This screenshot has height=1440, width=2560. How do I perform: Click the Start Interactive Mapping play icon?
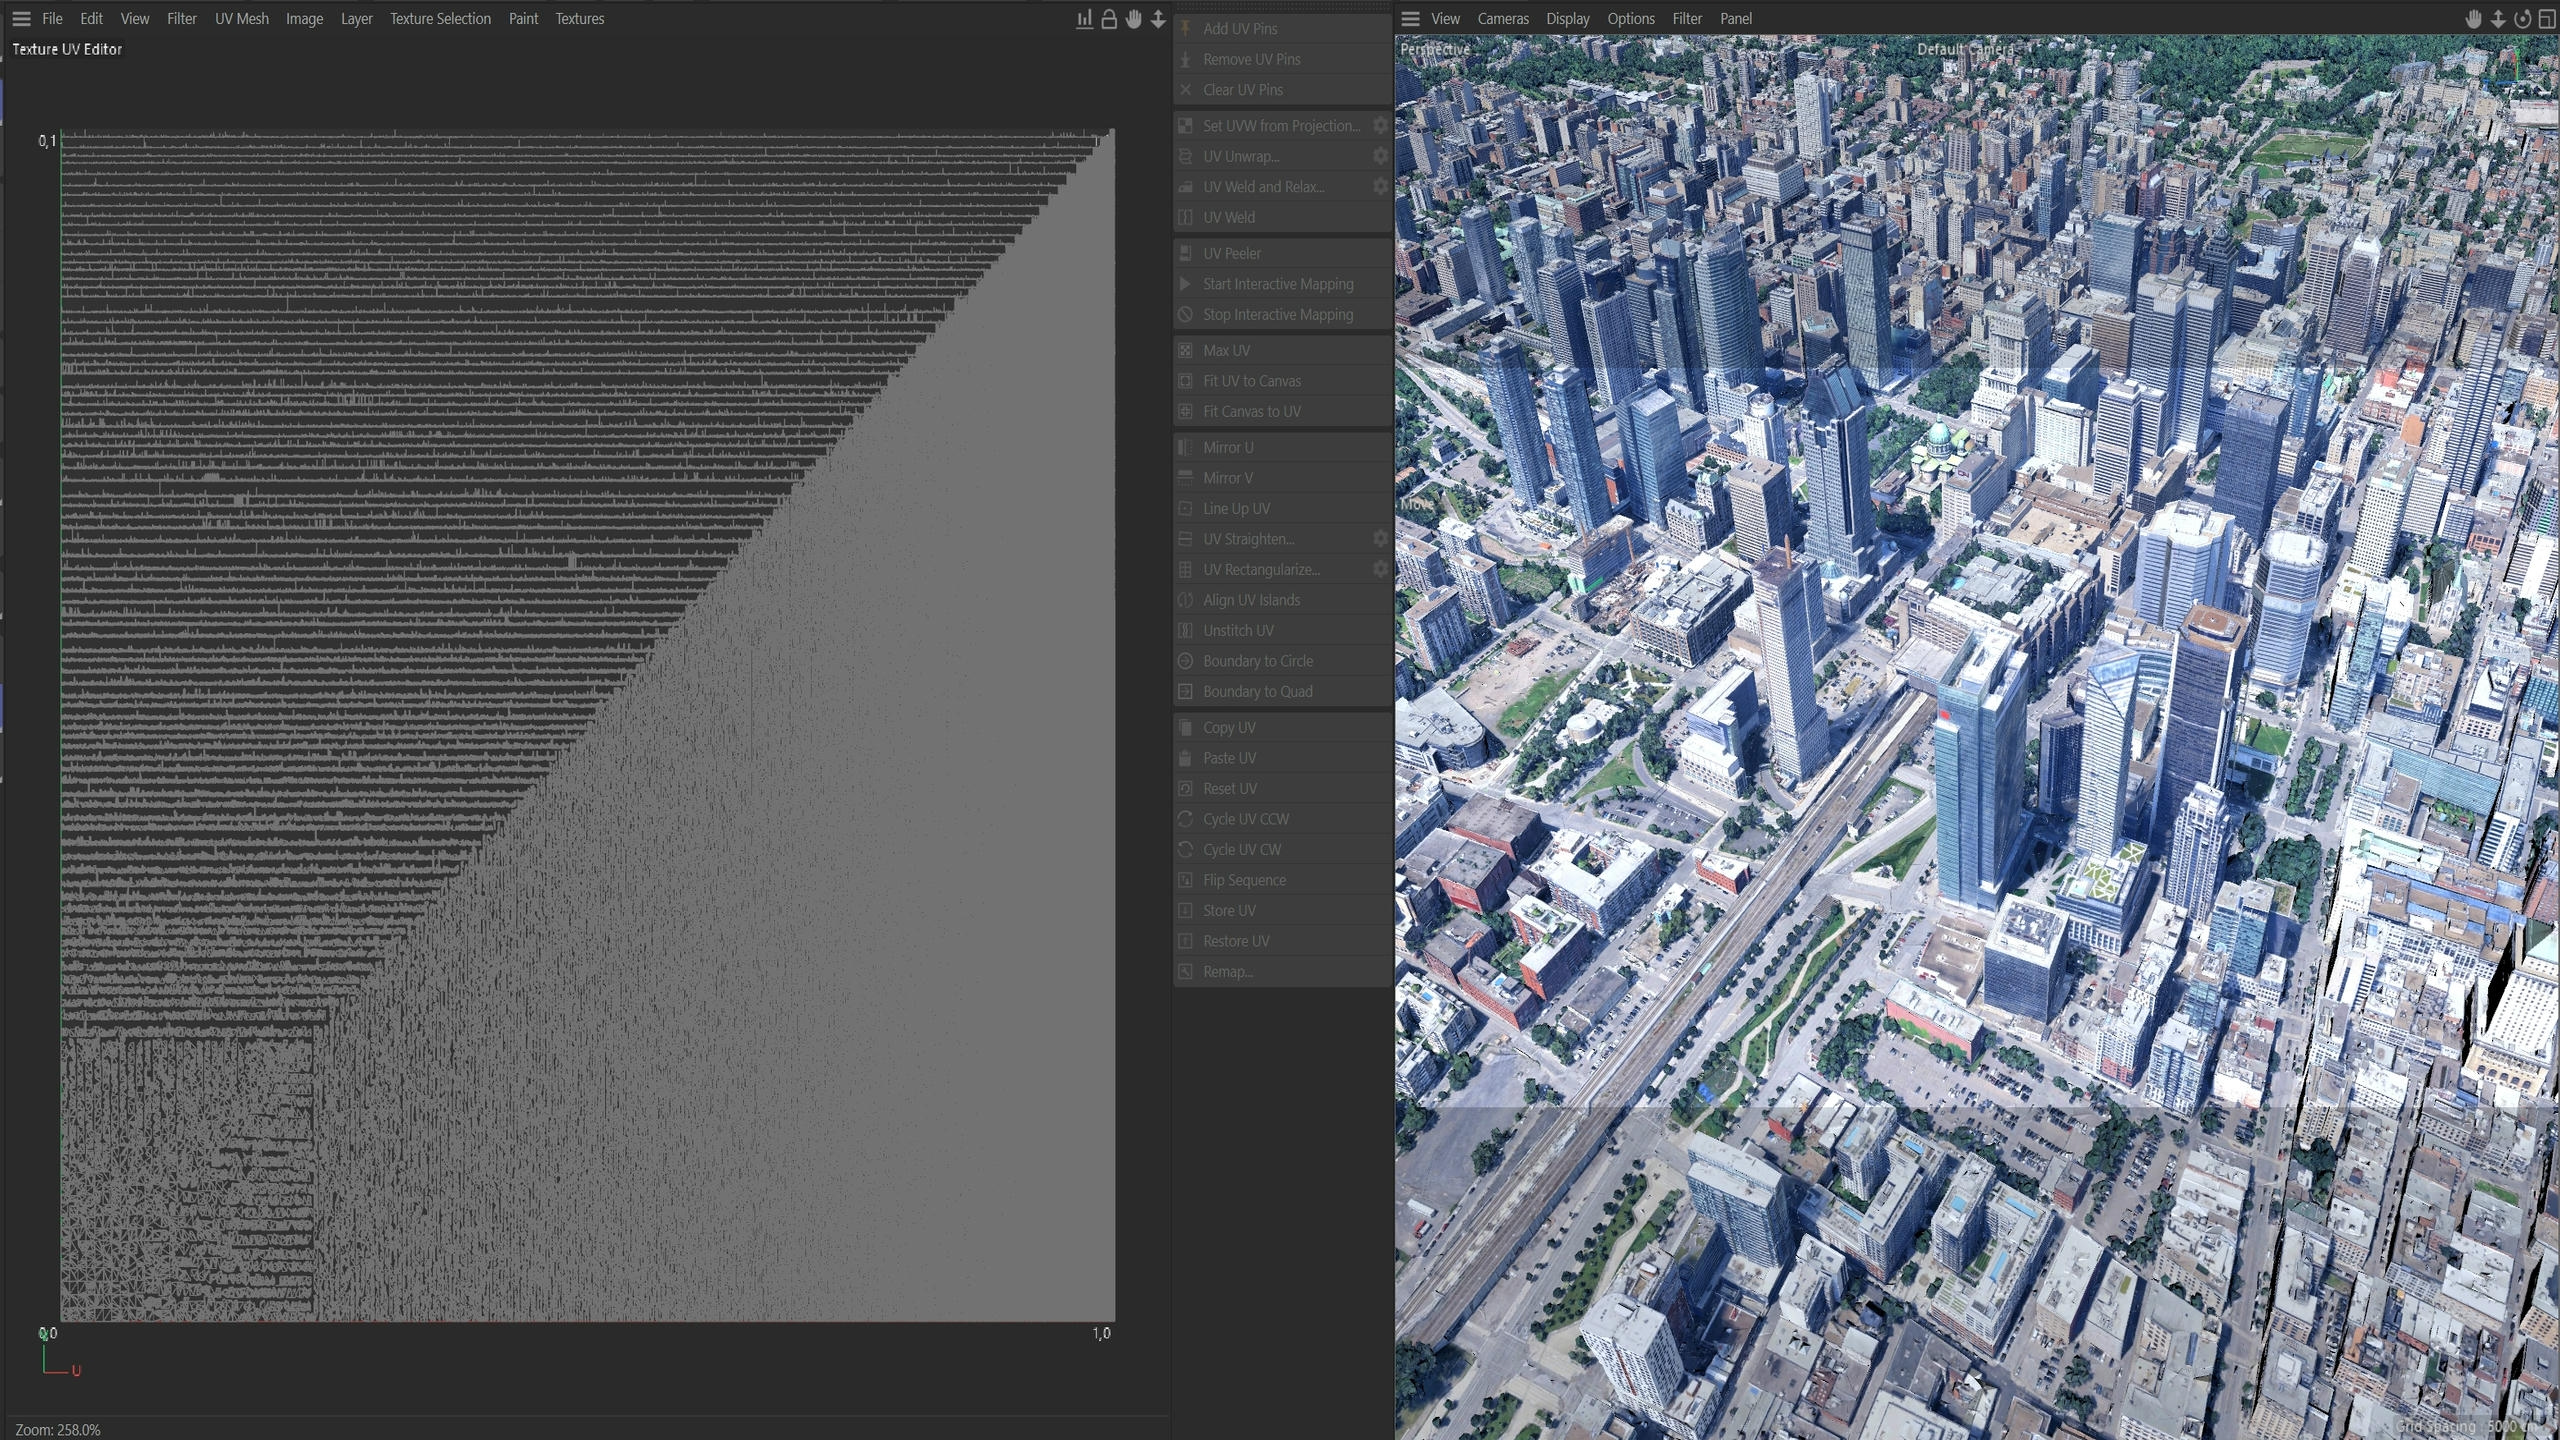(1185, 284)
